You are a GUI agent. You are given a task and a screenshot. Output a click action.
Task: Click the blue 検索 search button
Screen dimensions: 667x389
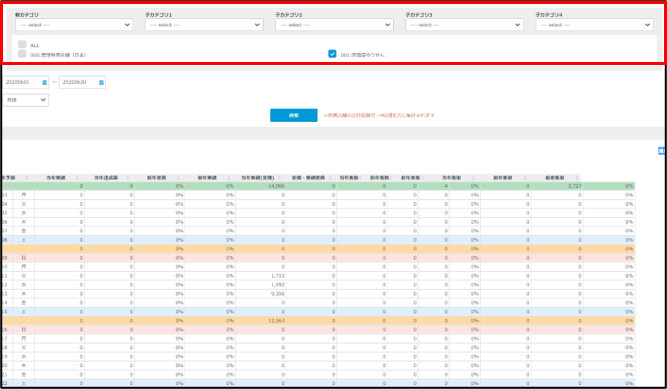click(294, 115)
